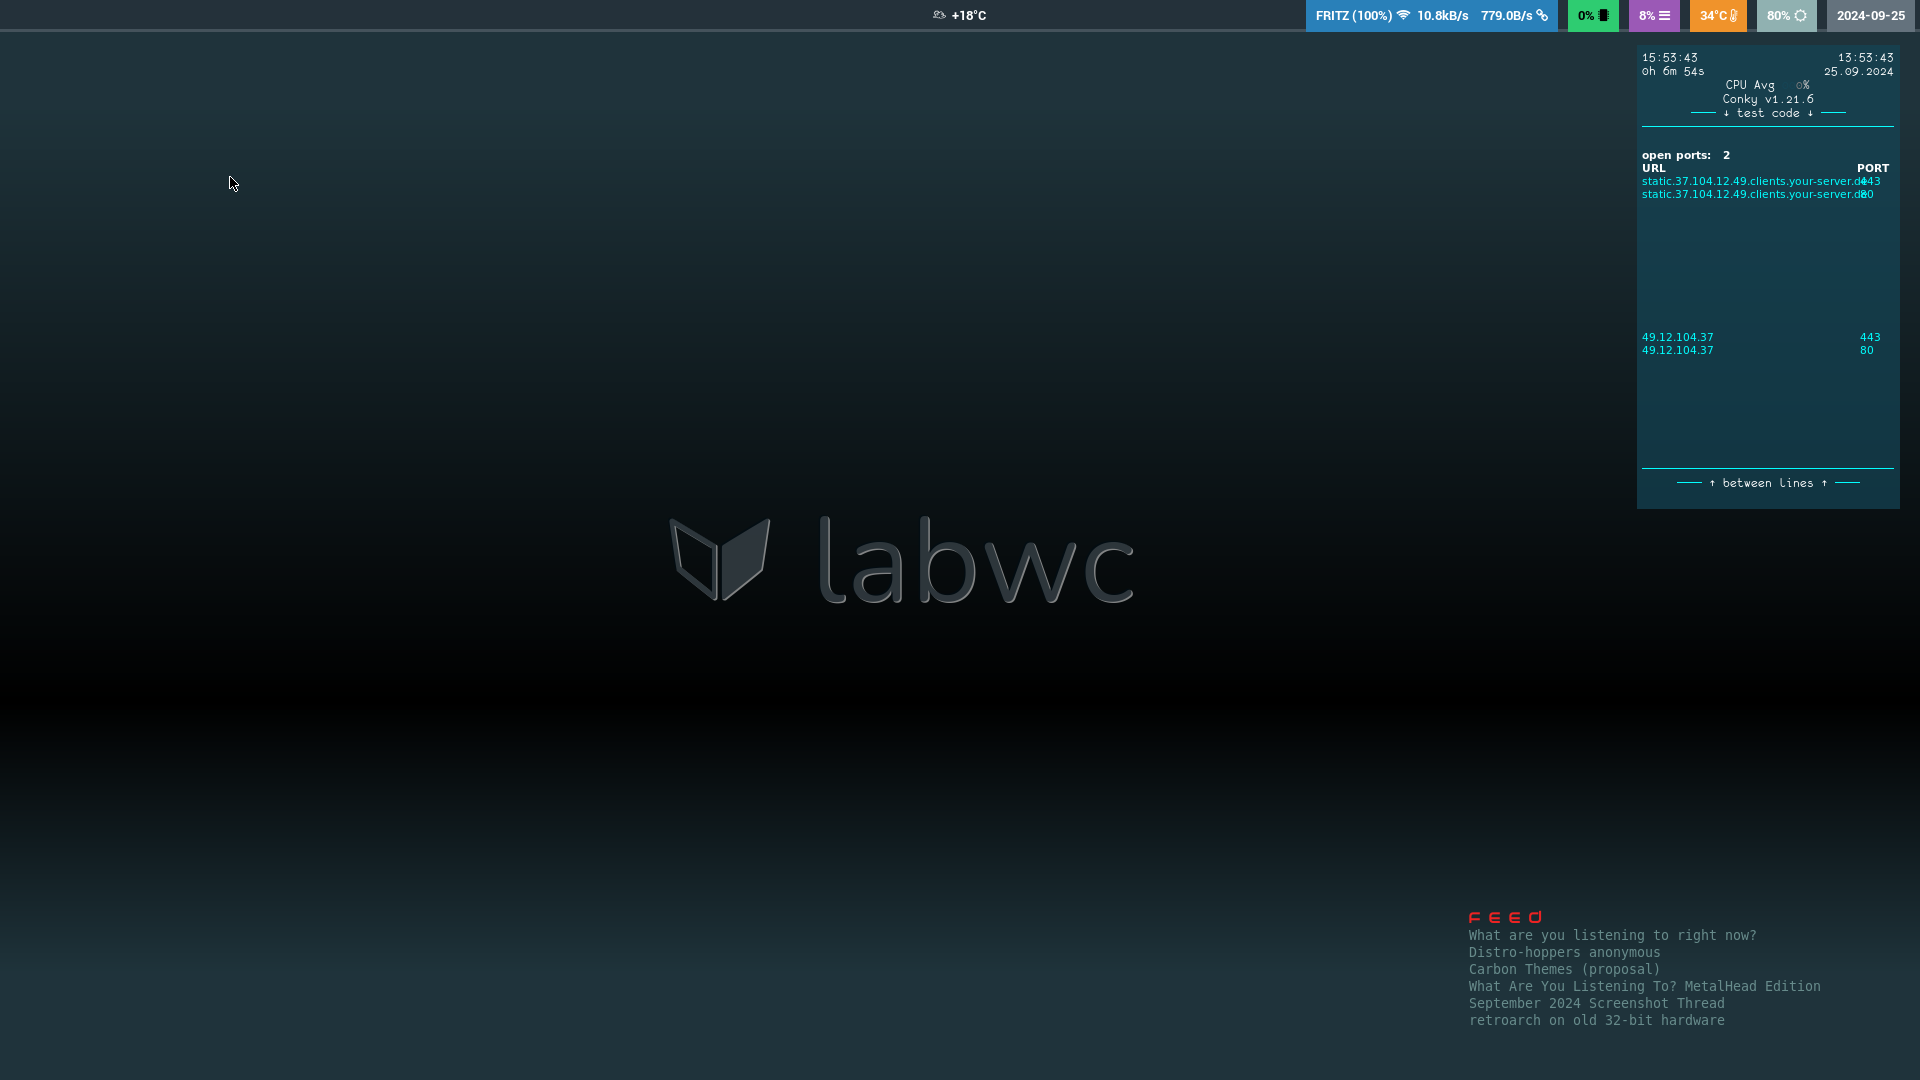Click the 0h 6m 54s uptime text
Image resolution: width=1920 pixels, height=1080 pixels.
[1673, 72]
